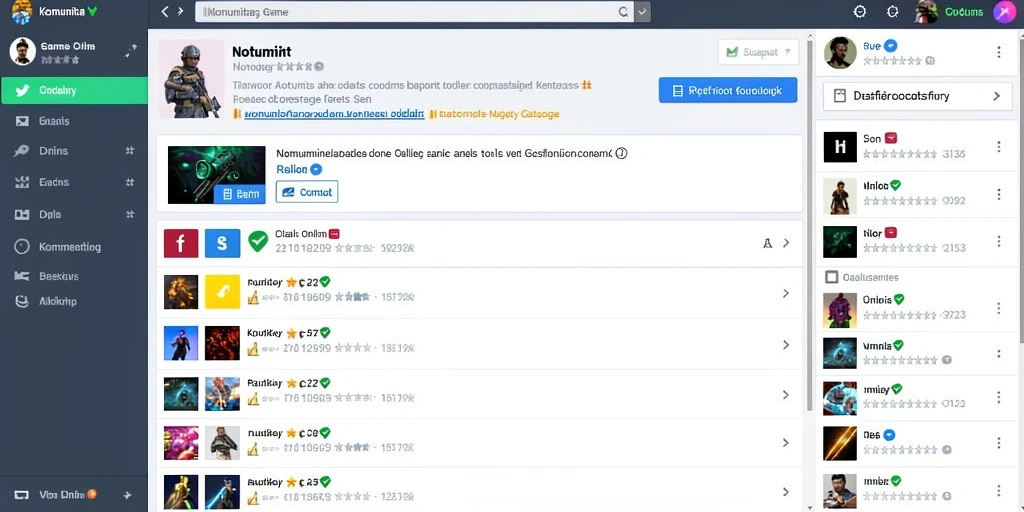Click the back arrow in top bar
Viewport: 1024px width, 512px height.
[x=165, y=12]
